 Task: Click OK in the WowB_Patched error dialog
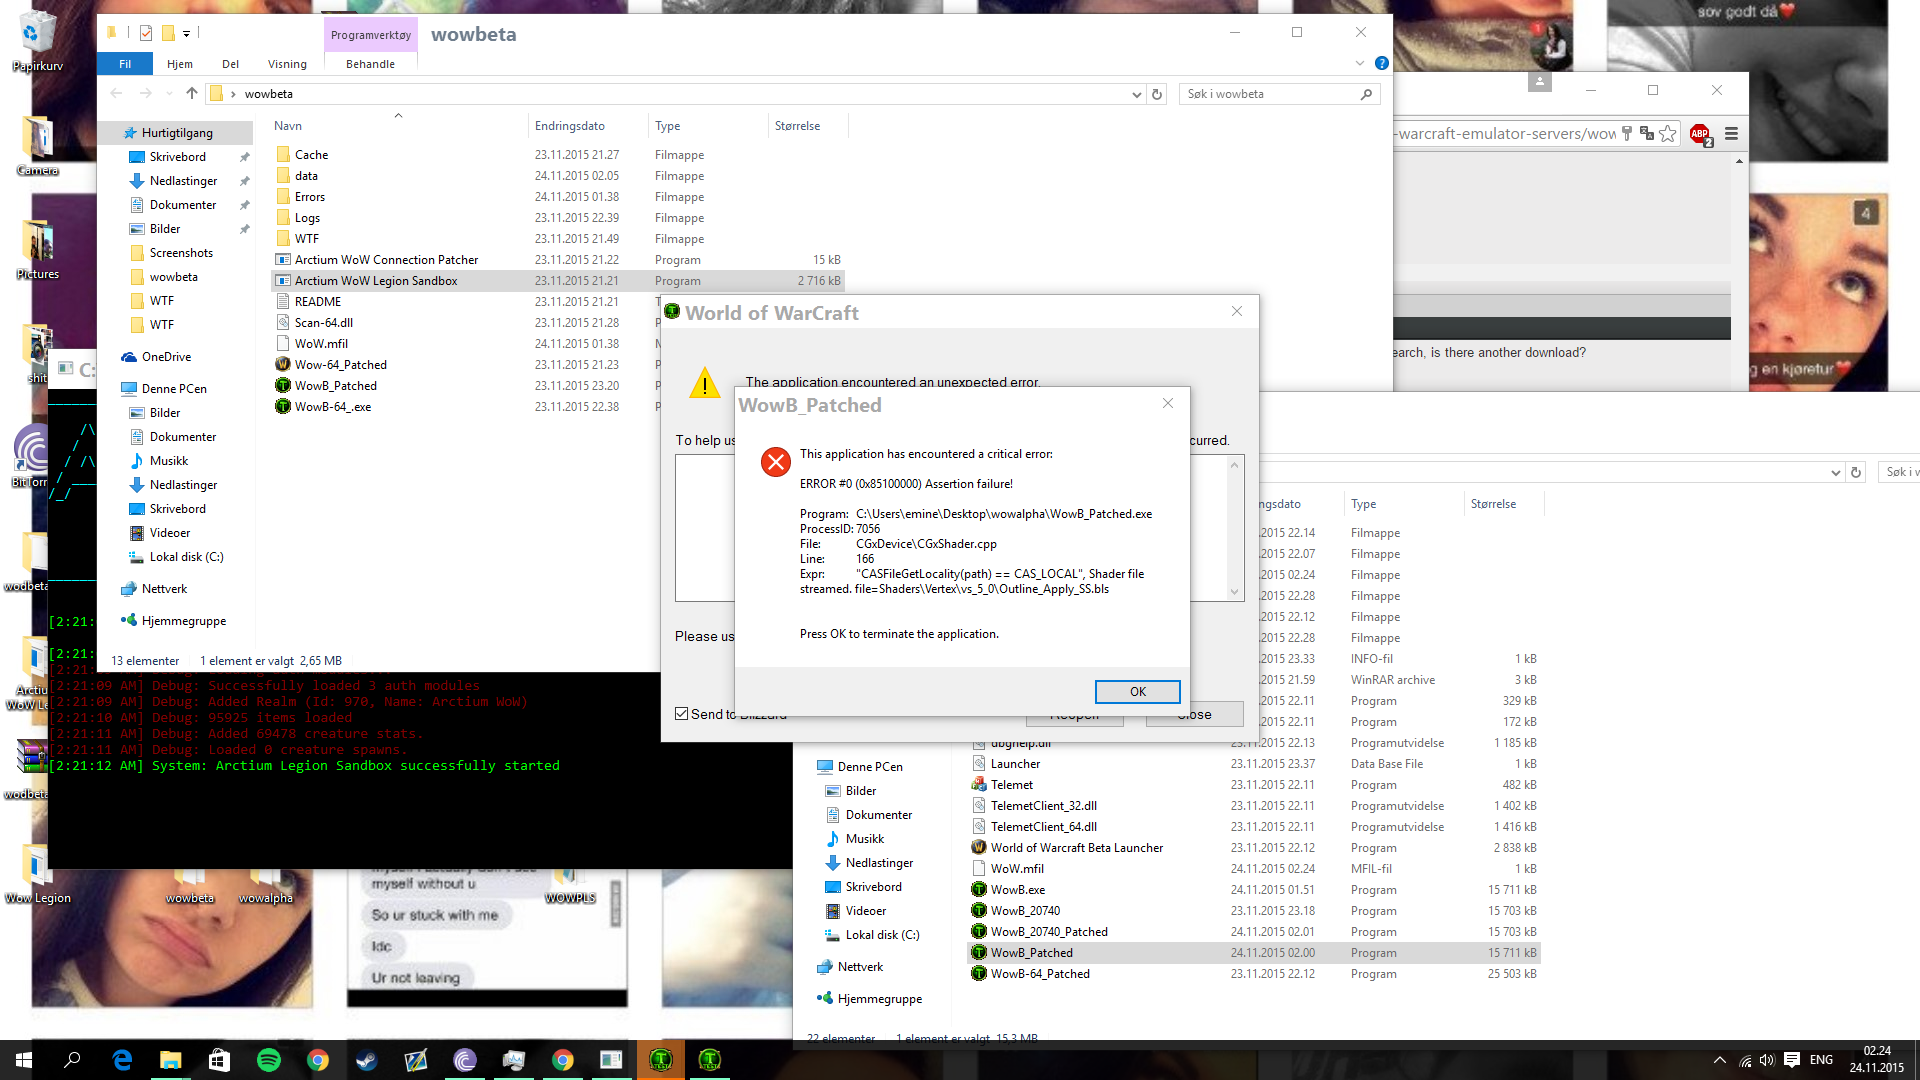tap(1137, 692)
